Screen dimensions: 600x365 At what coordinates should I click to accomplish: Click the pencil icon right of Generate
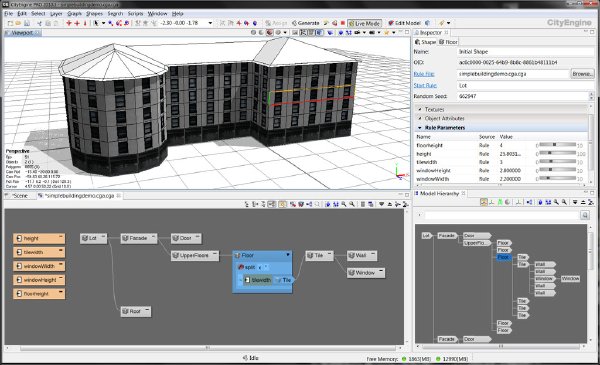click(x=326, y=23)
